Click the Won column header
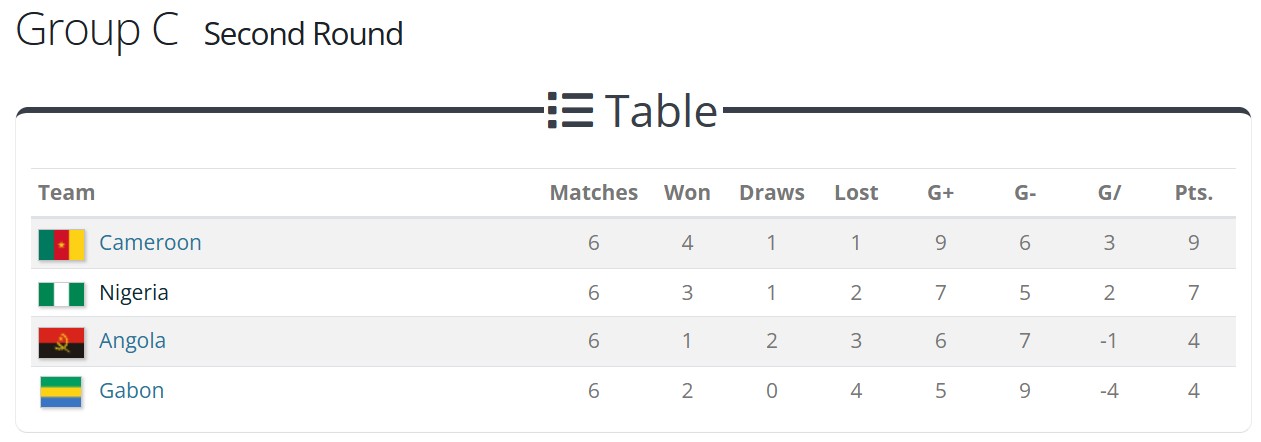This screenshot has height=442, width=1261. pos(687,193)
